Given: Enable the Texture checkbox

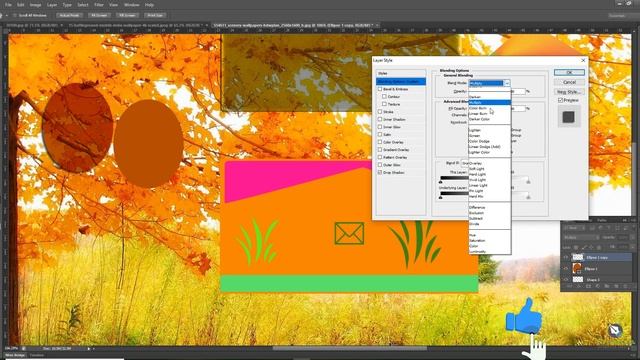Looking at the screenshot, I should (x=384, y=104).
